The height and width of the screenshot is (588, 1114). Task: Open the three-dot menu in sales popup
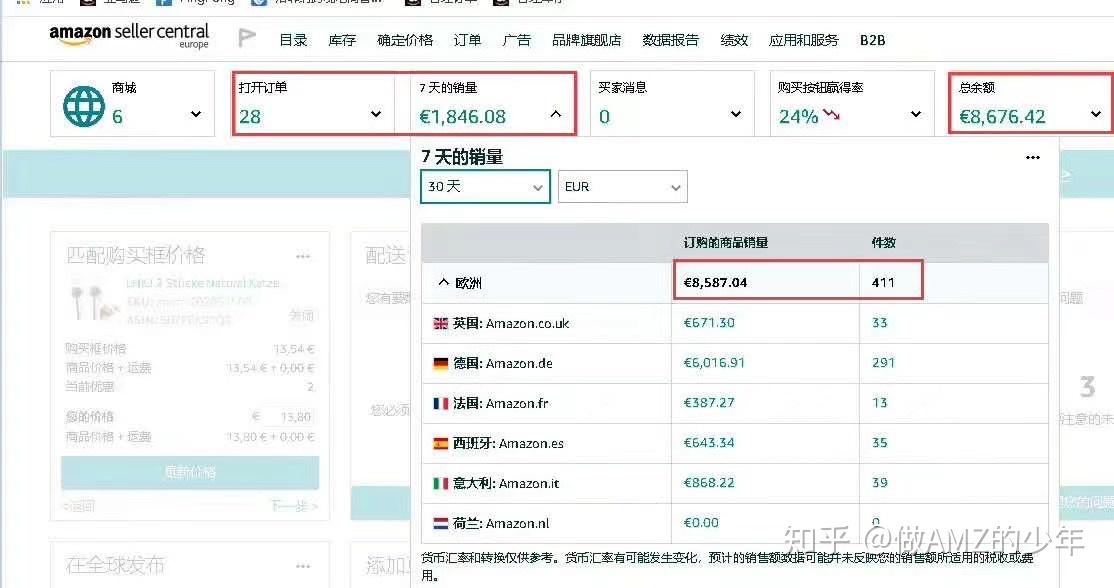click(1033, 158)
